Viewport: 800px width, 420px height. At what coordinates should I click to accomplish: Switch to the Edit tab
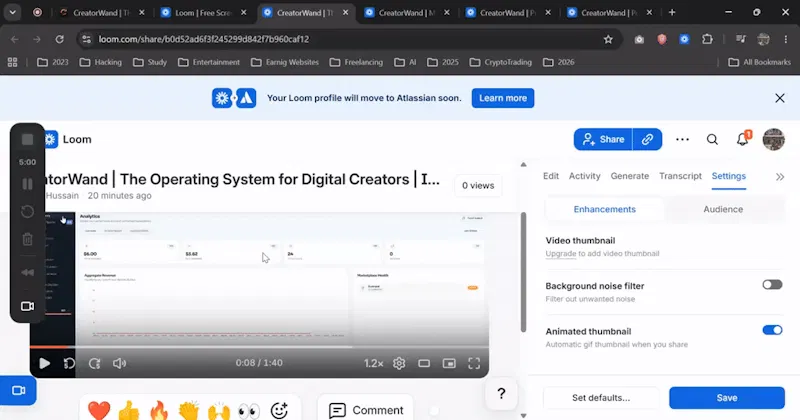pyautogui.click(x=551, y=176)
